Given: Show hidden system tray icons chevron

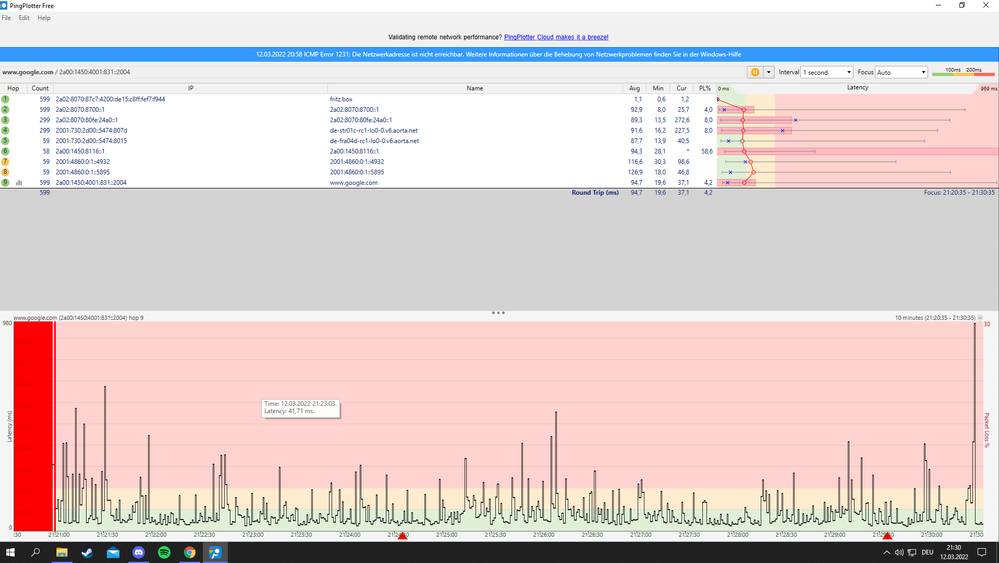Looking at the screenshot, I should (886, 552).
